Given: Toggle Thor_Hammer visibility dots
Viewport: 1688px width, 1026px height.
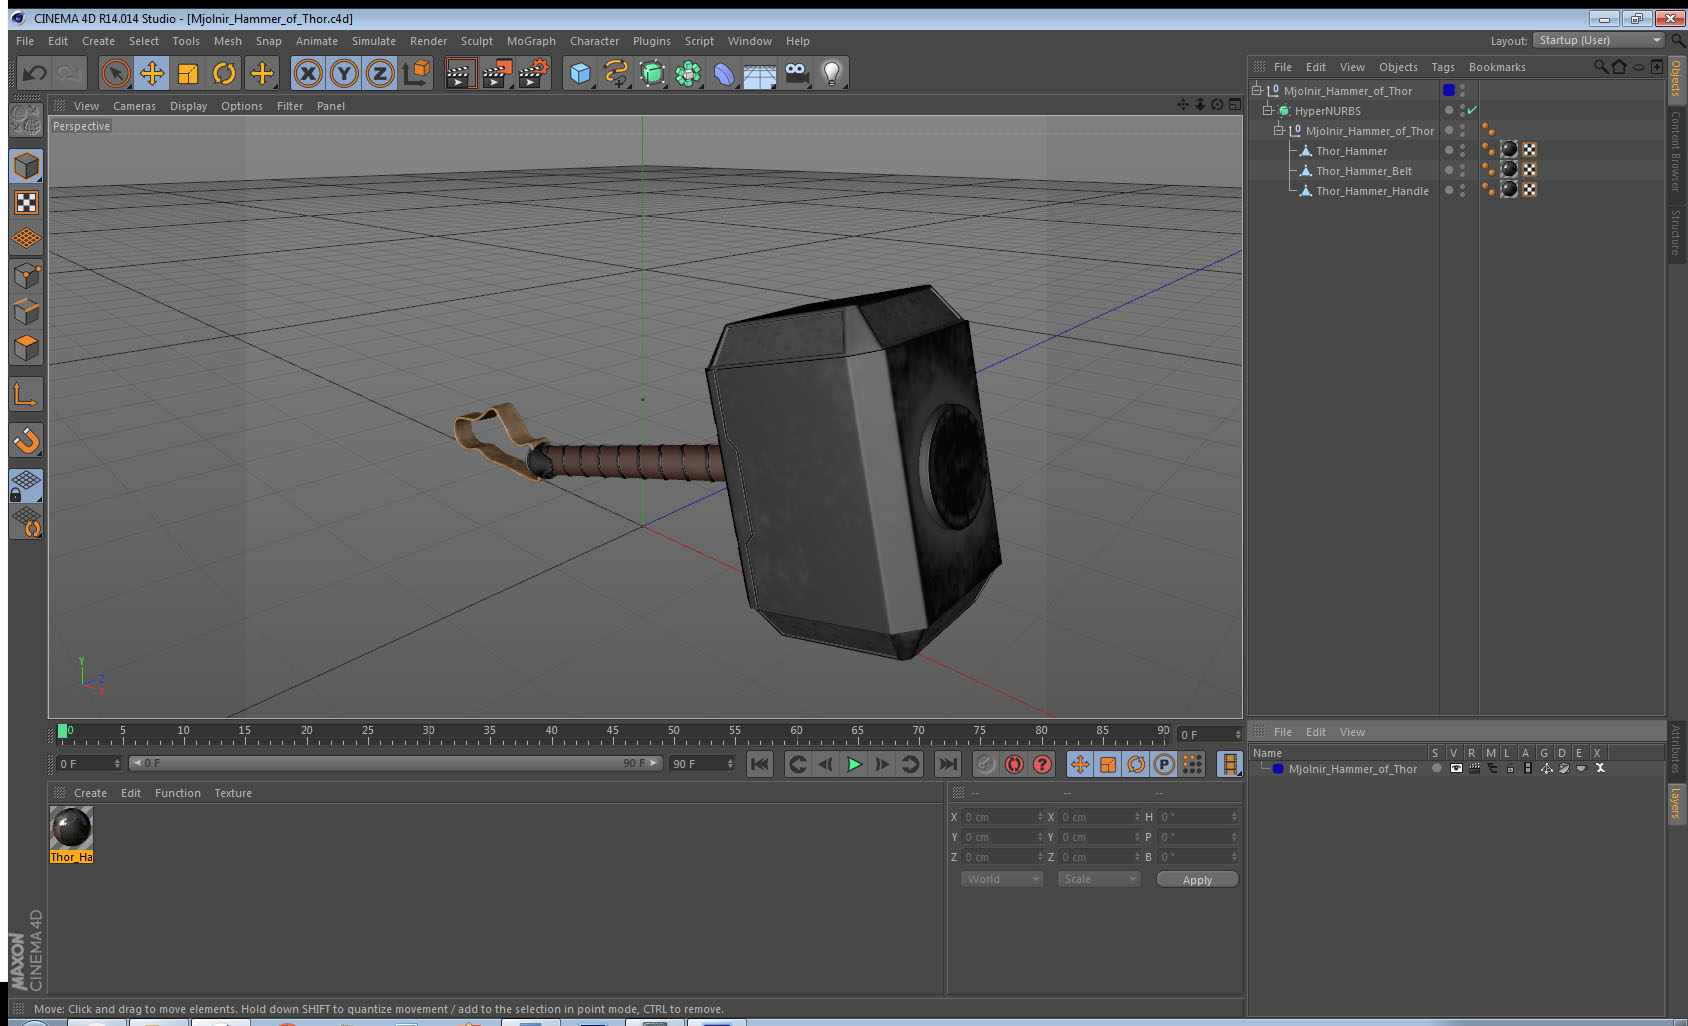Looking at the screenshot, I should (x=1462, y=150).
